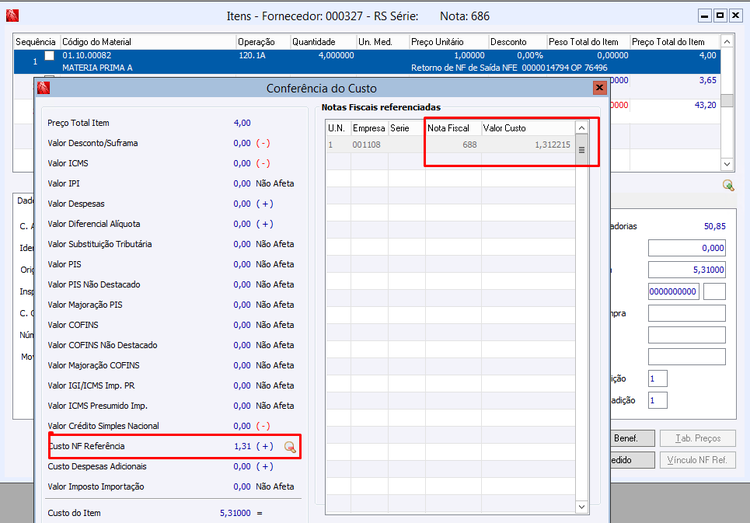Click the Vínculo NF Ref. button

(699, 460)
